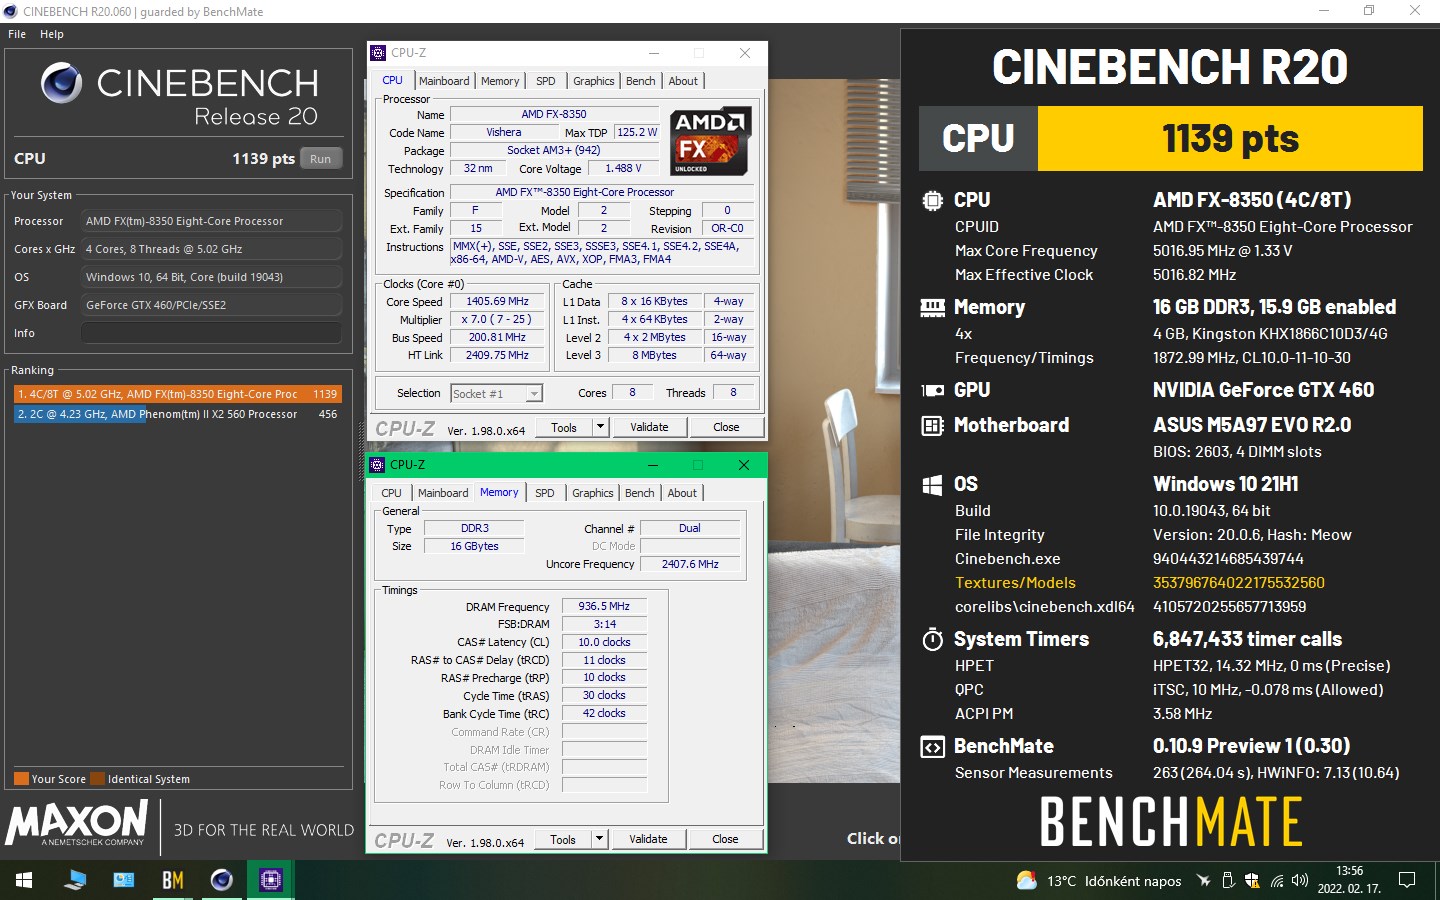Click the Motherboard icon in BenchMate panel
1440x900 pixels.
click(x=932, y=426)
